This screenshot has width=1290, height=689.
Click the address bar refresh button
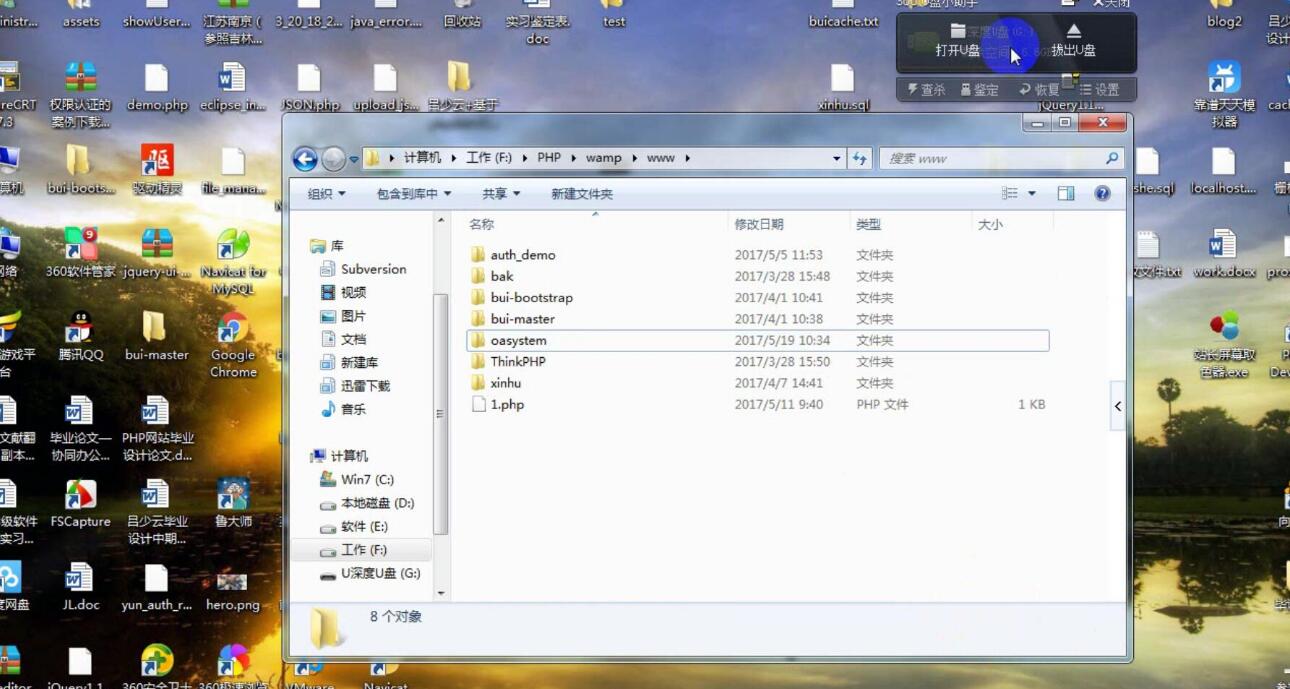click(x=860, y=158)
